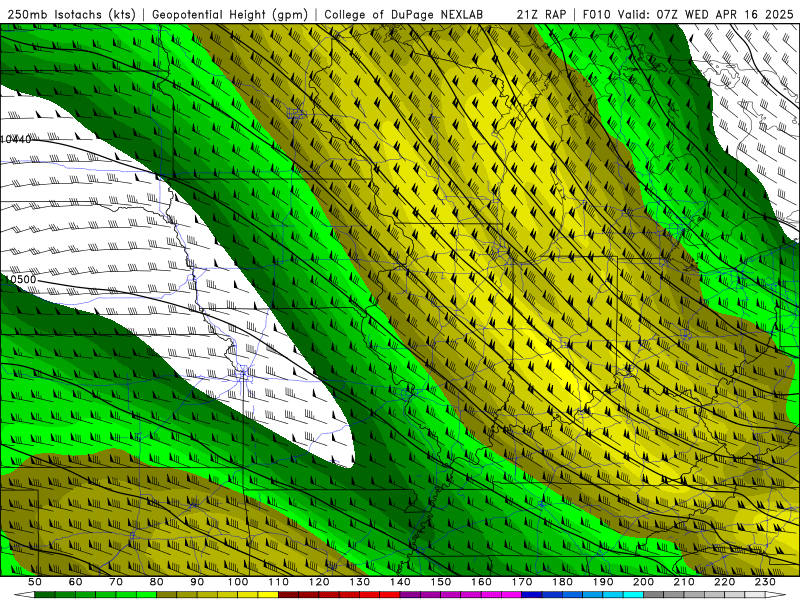Click the 100 label on the color scale
Viewport: 800px width, 600px height.
coord(238,582)
